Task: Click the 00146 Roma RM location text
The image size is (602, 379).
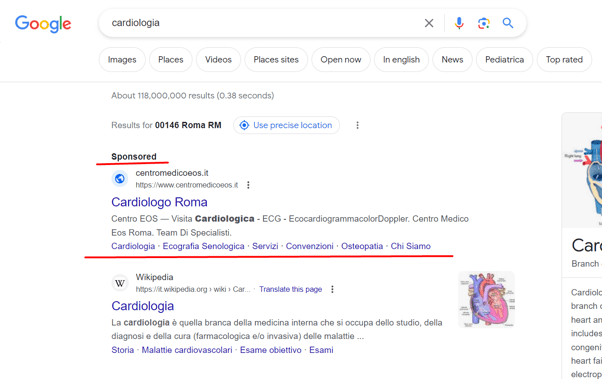Action: point(188,125)
